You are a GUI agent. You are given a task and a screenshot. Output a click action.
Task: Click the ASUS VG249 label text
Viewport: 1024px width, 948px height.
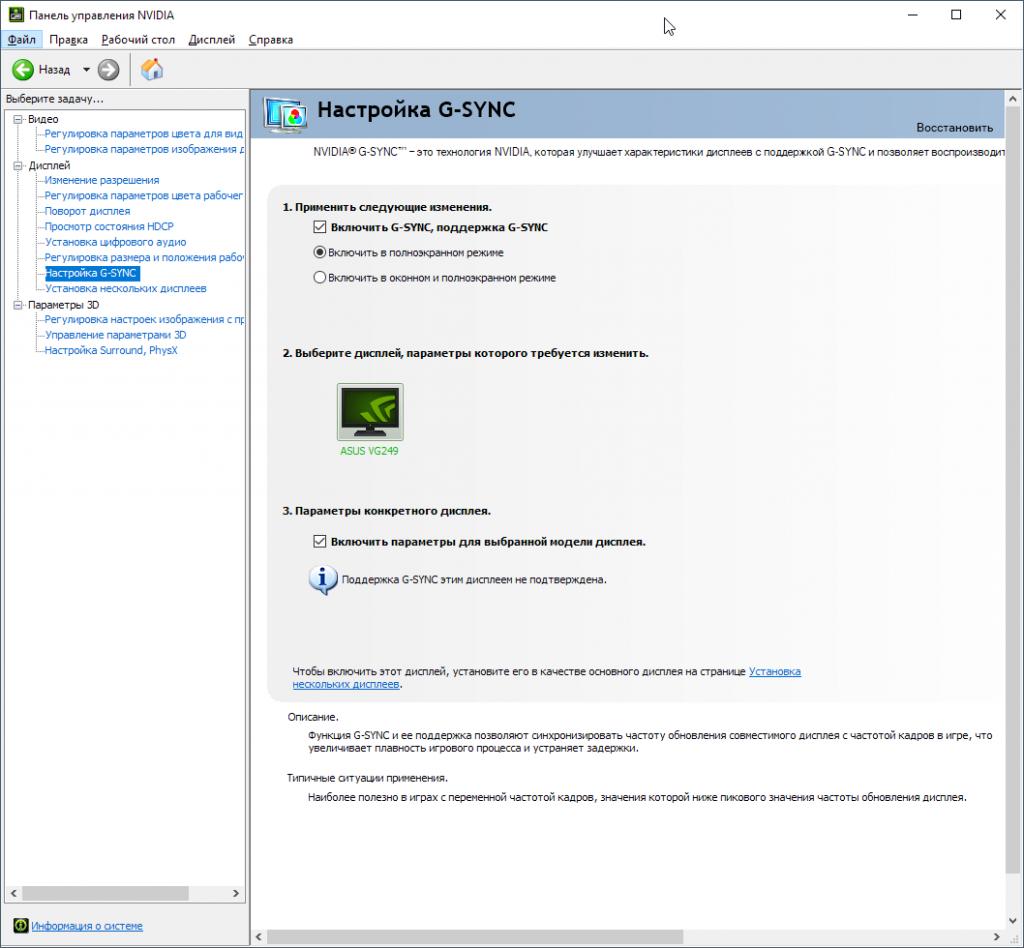[369, 451]
